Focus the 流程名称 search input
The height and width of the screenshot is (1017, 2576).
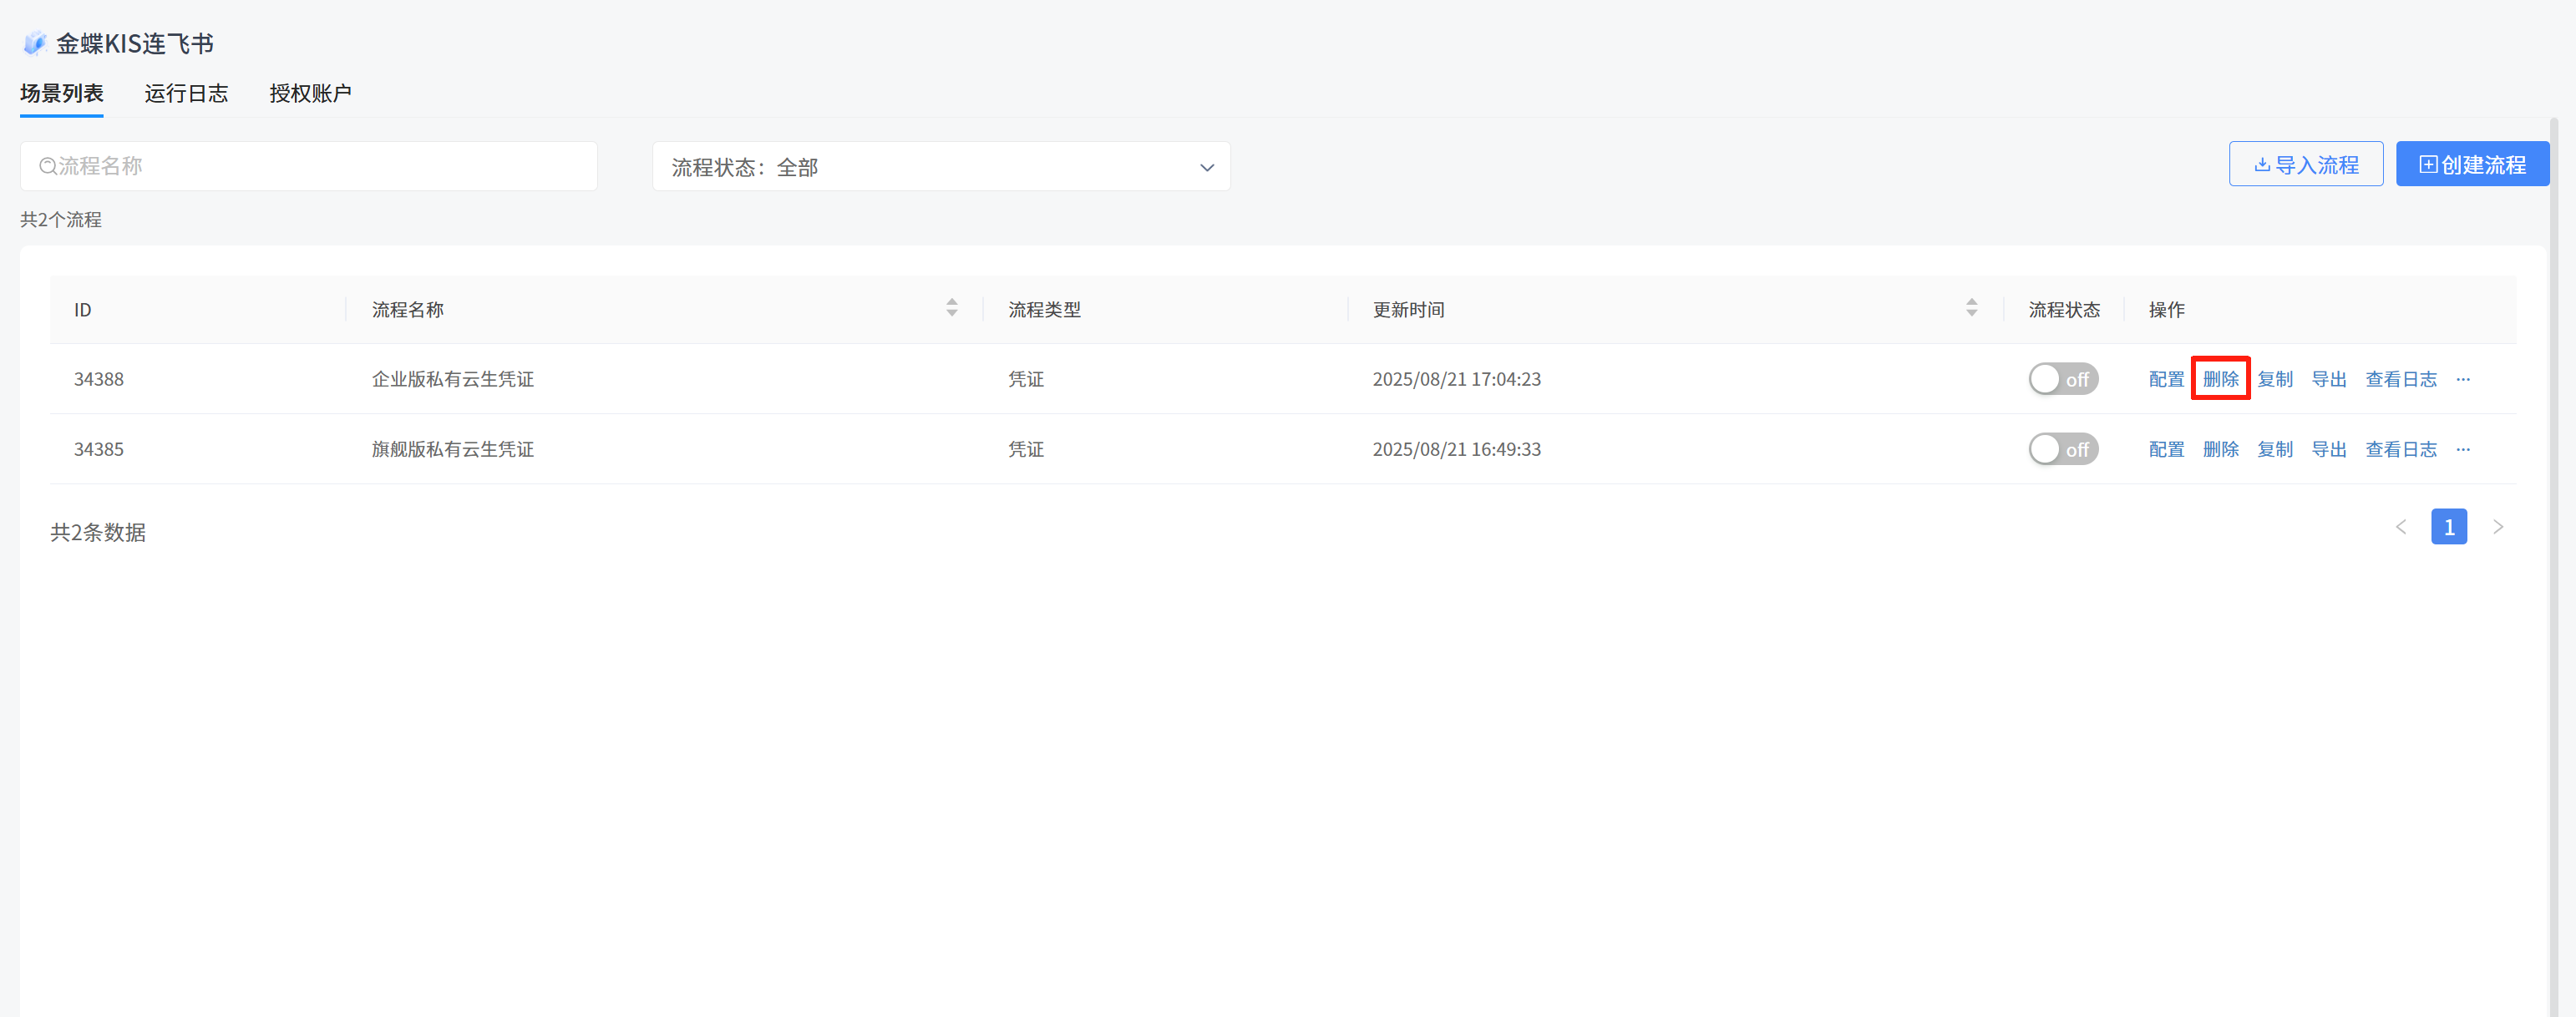click(320, 166)
